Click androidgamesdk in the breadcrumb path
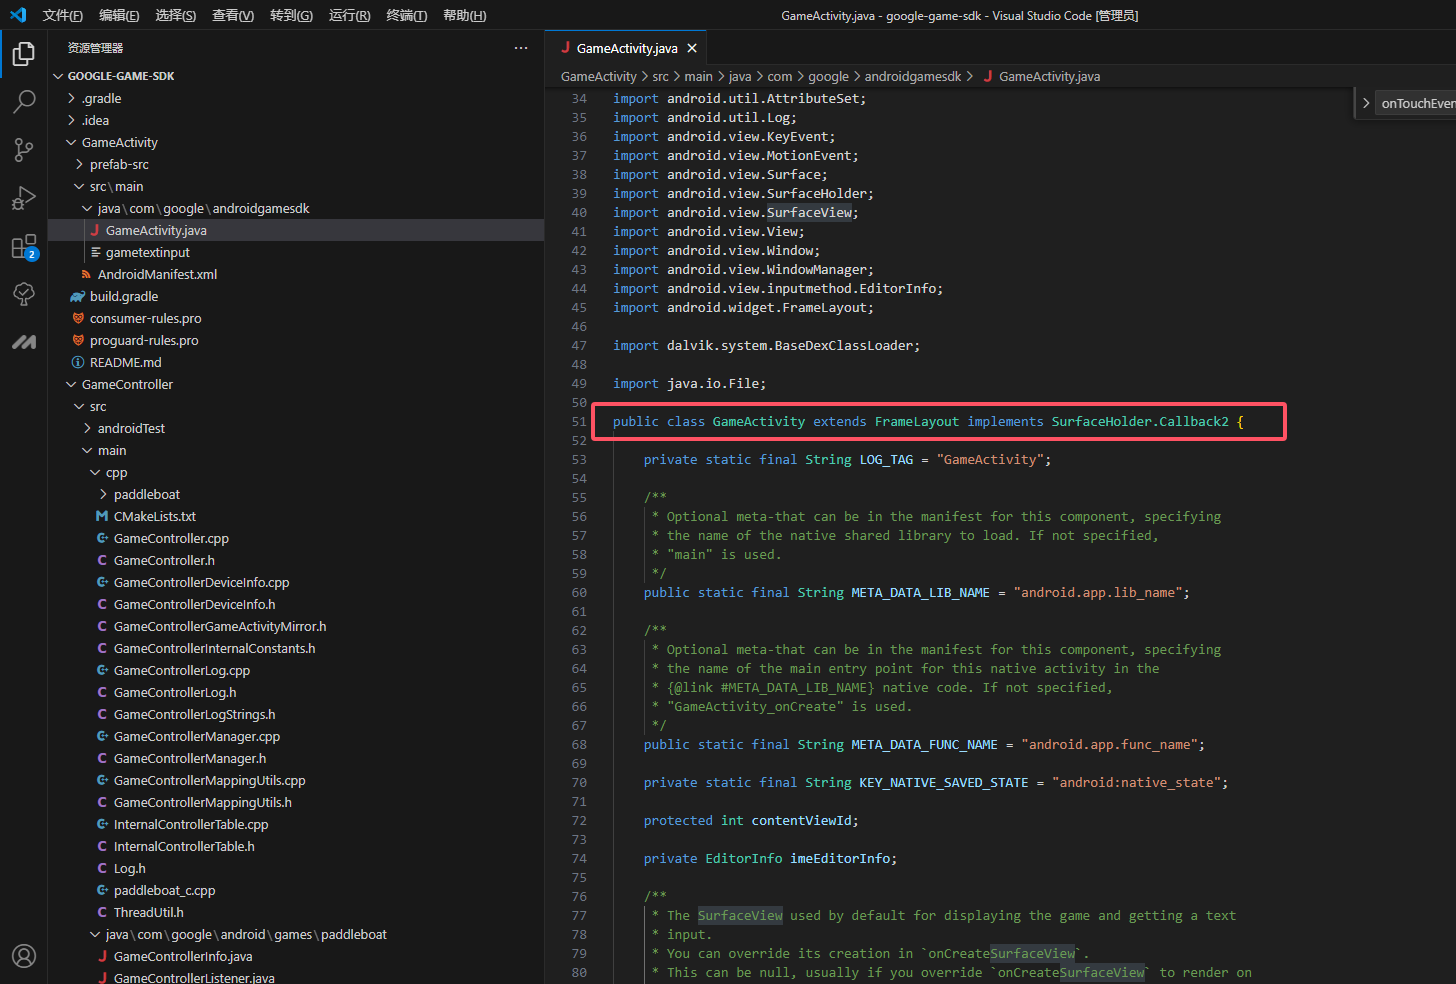Screen dimensions: 1456x984 point(912,77)
